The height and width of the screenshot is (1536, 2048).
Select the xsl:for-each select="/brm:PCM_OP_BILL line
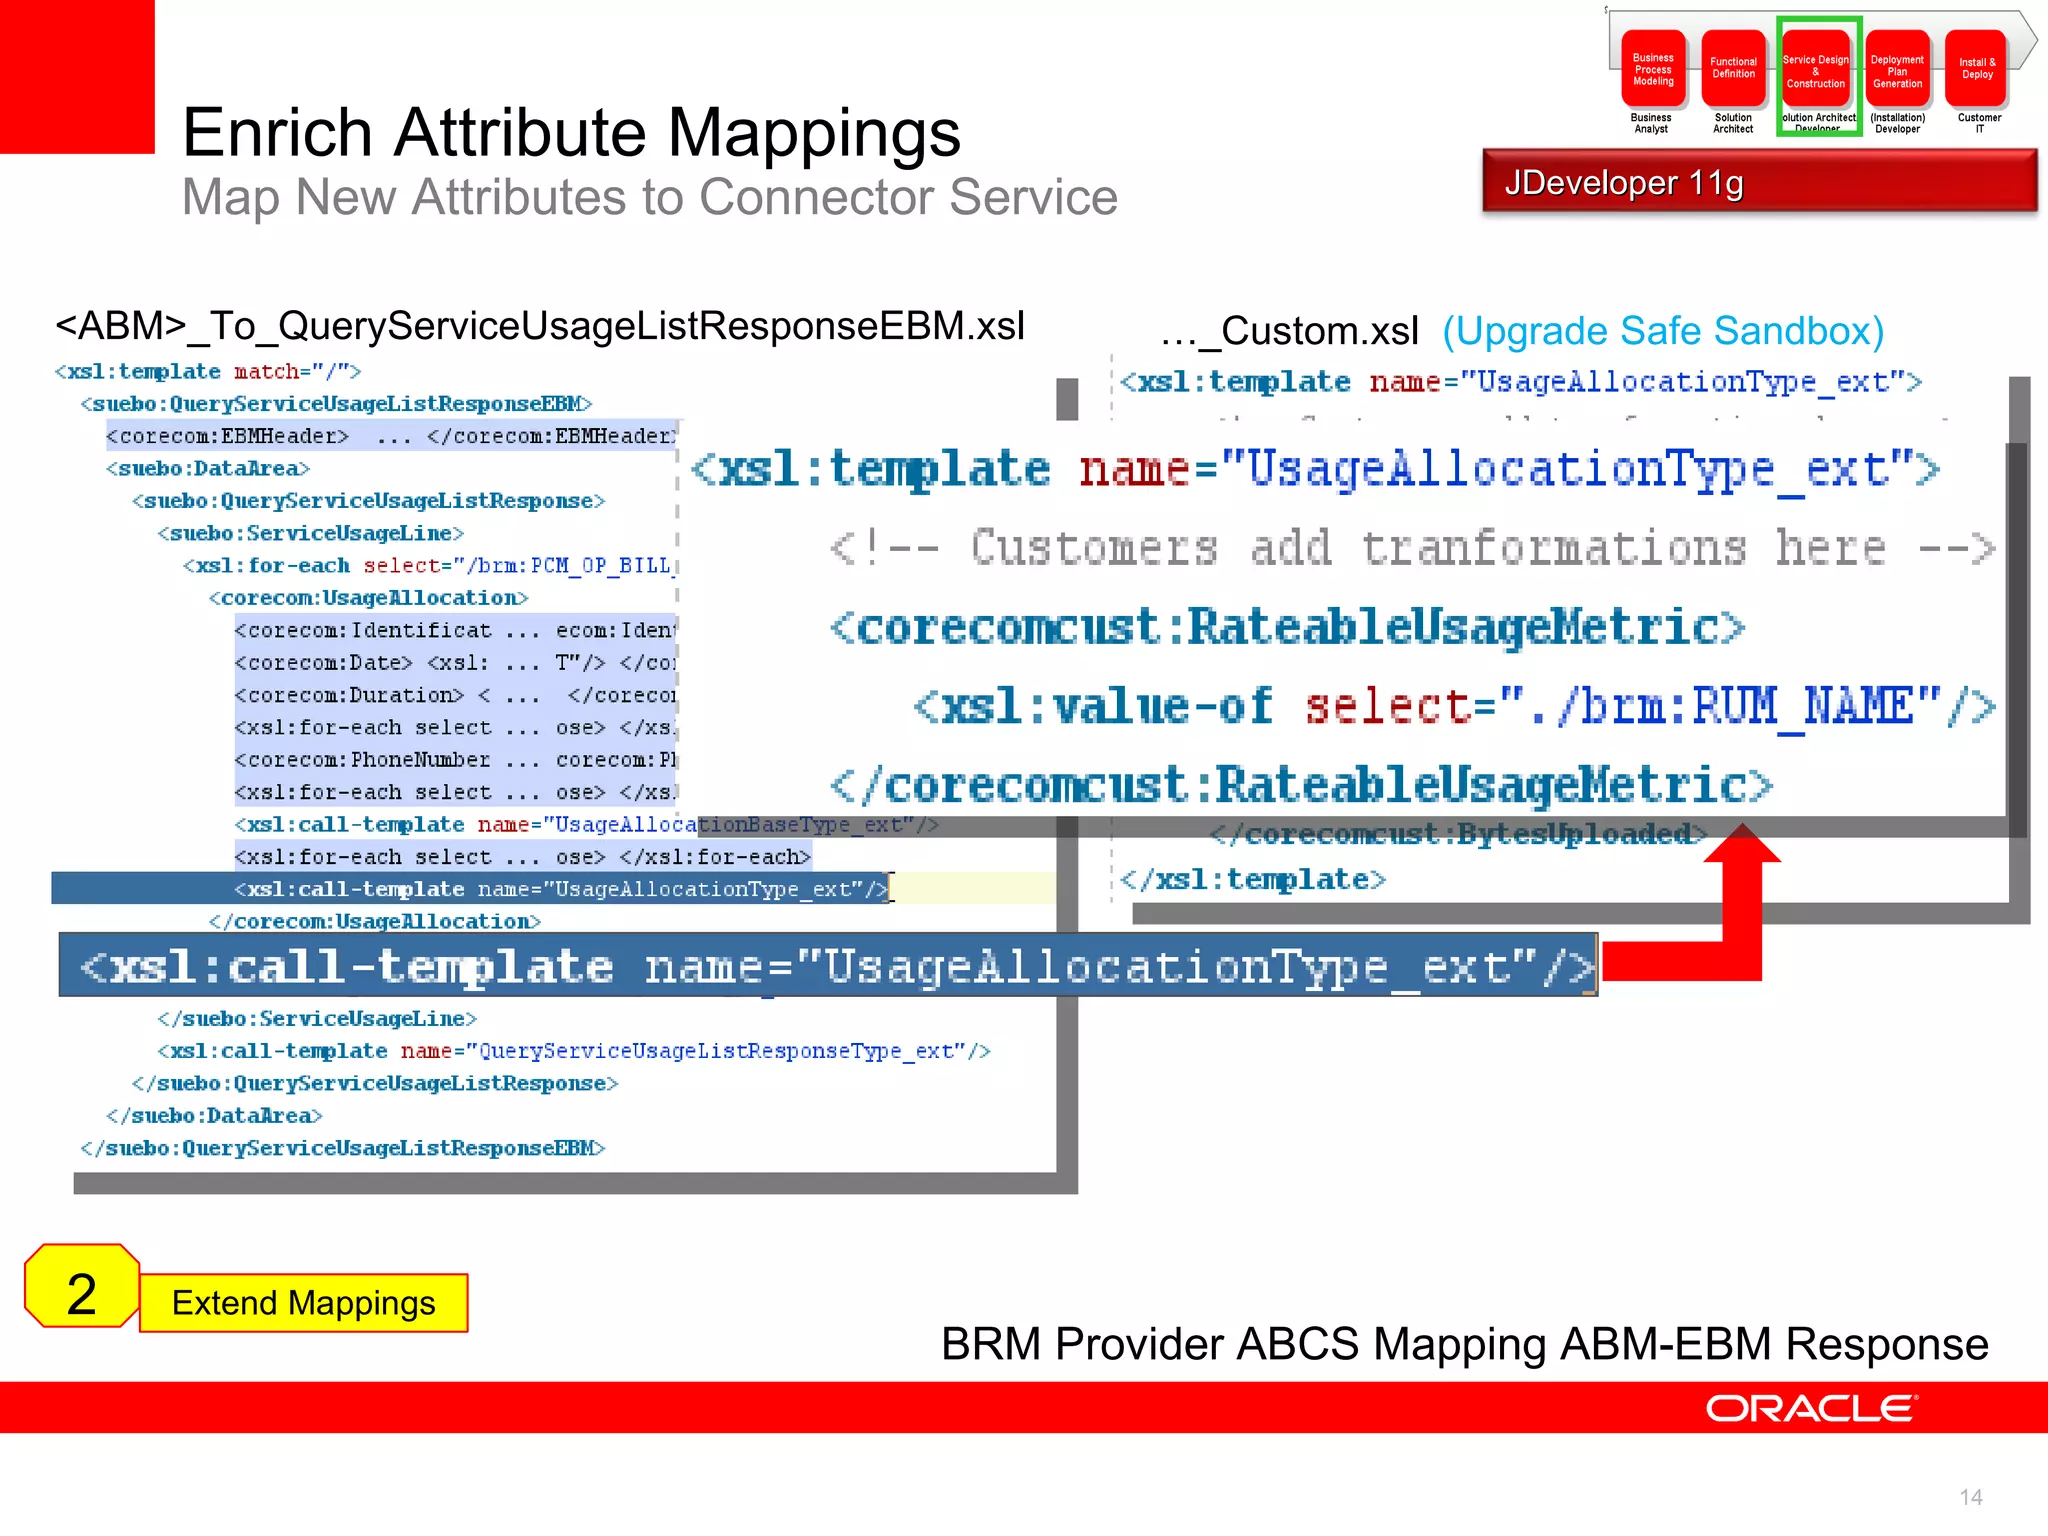click(430, 566)
